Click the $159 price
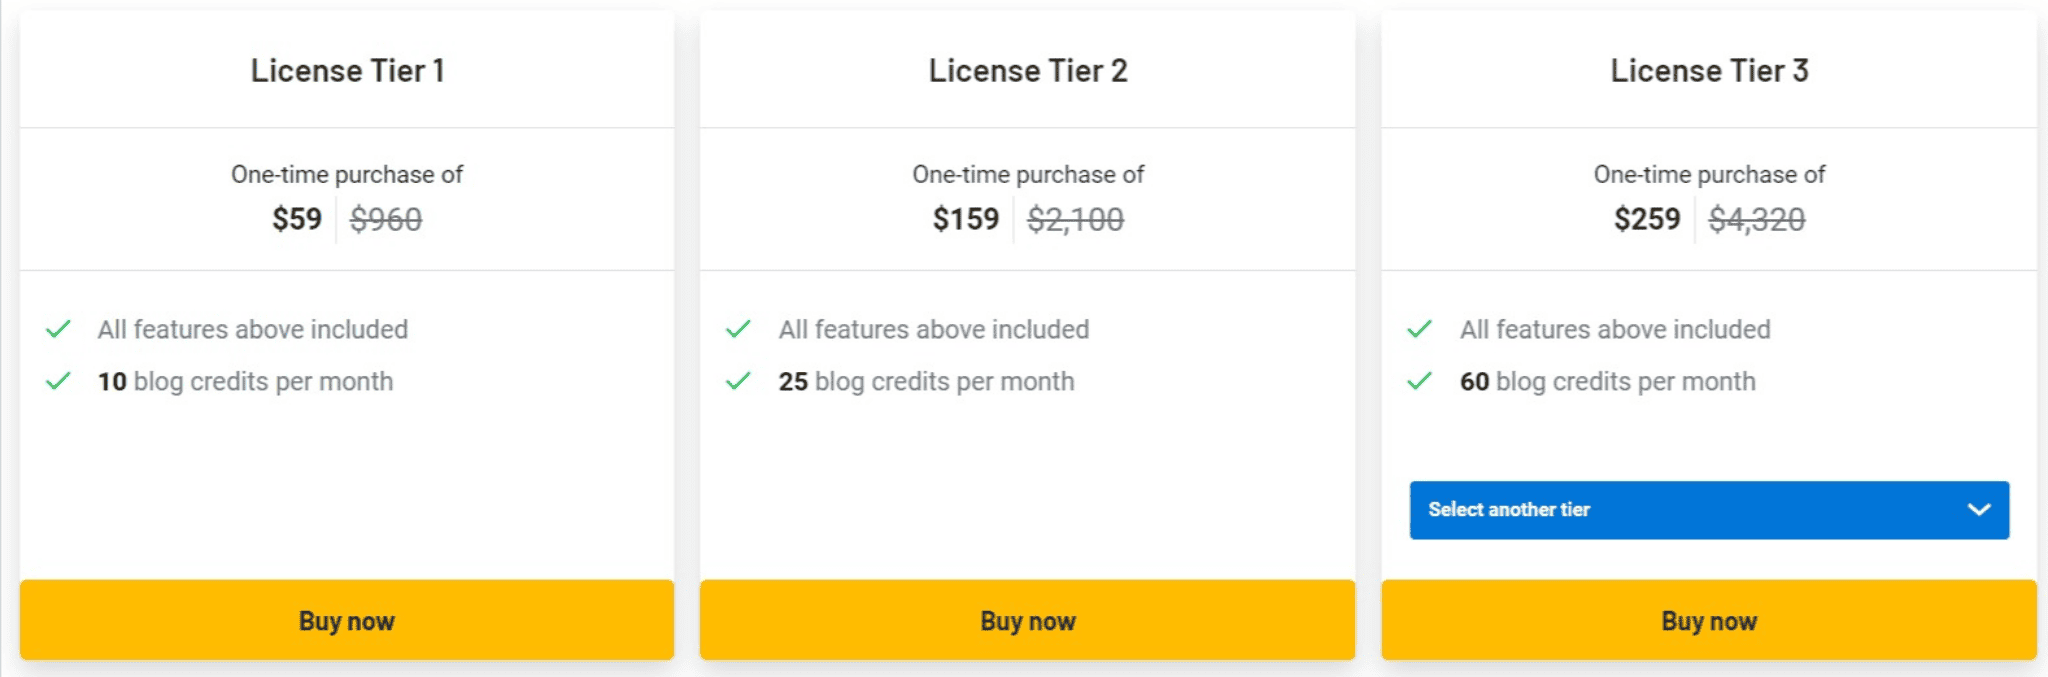 (x=966, y=219)
